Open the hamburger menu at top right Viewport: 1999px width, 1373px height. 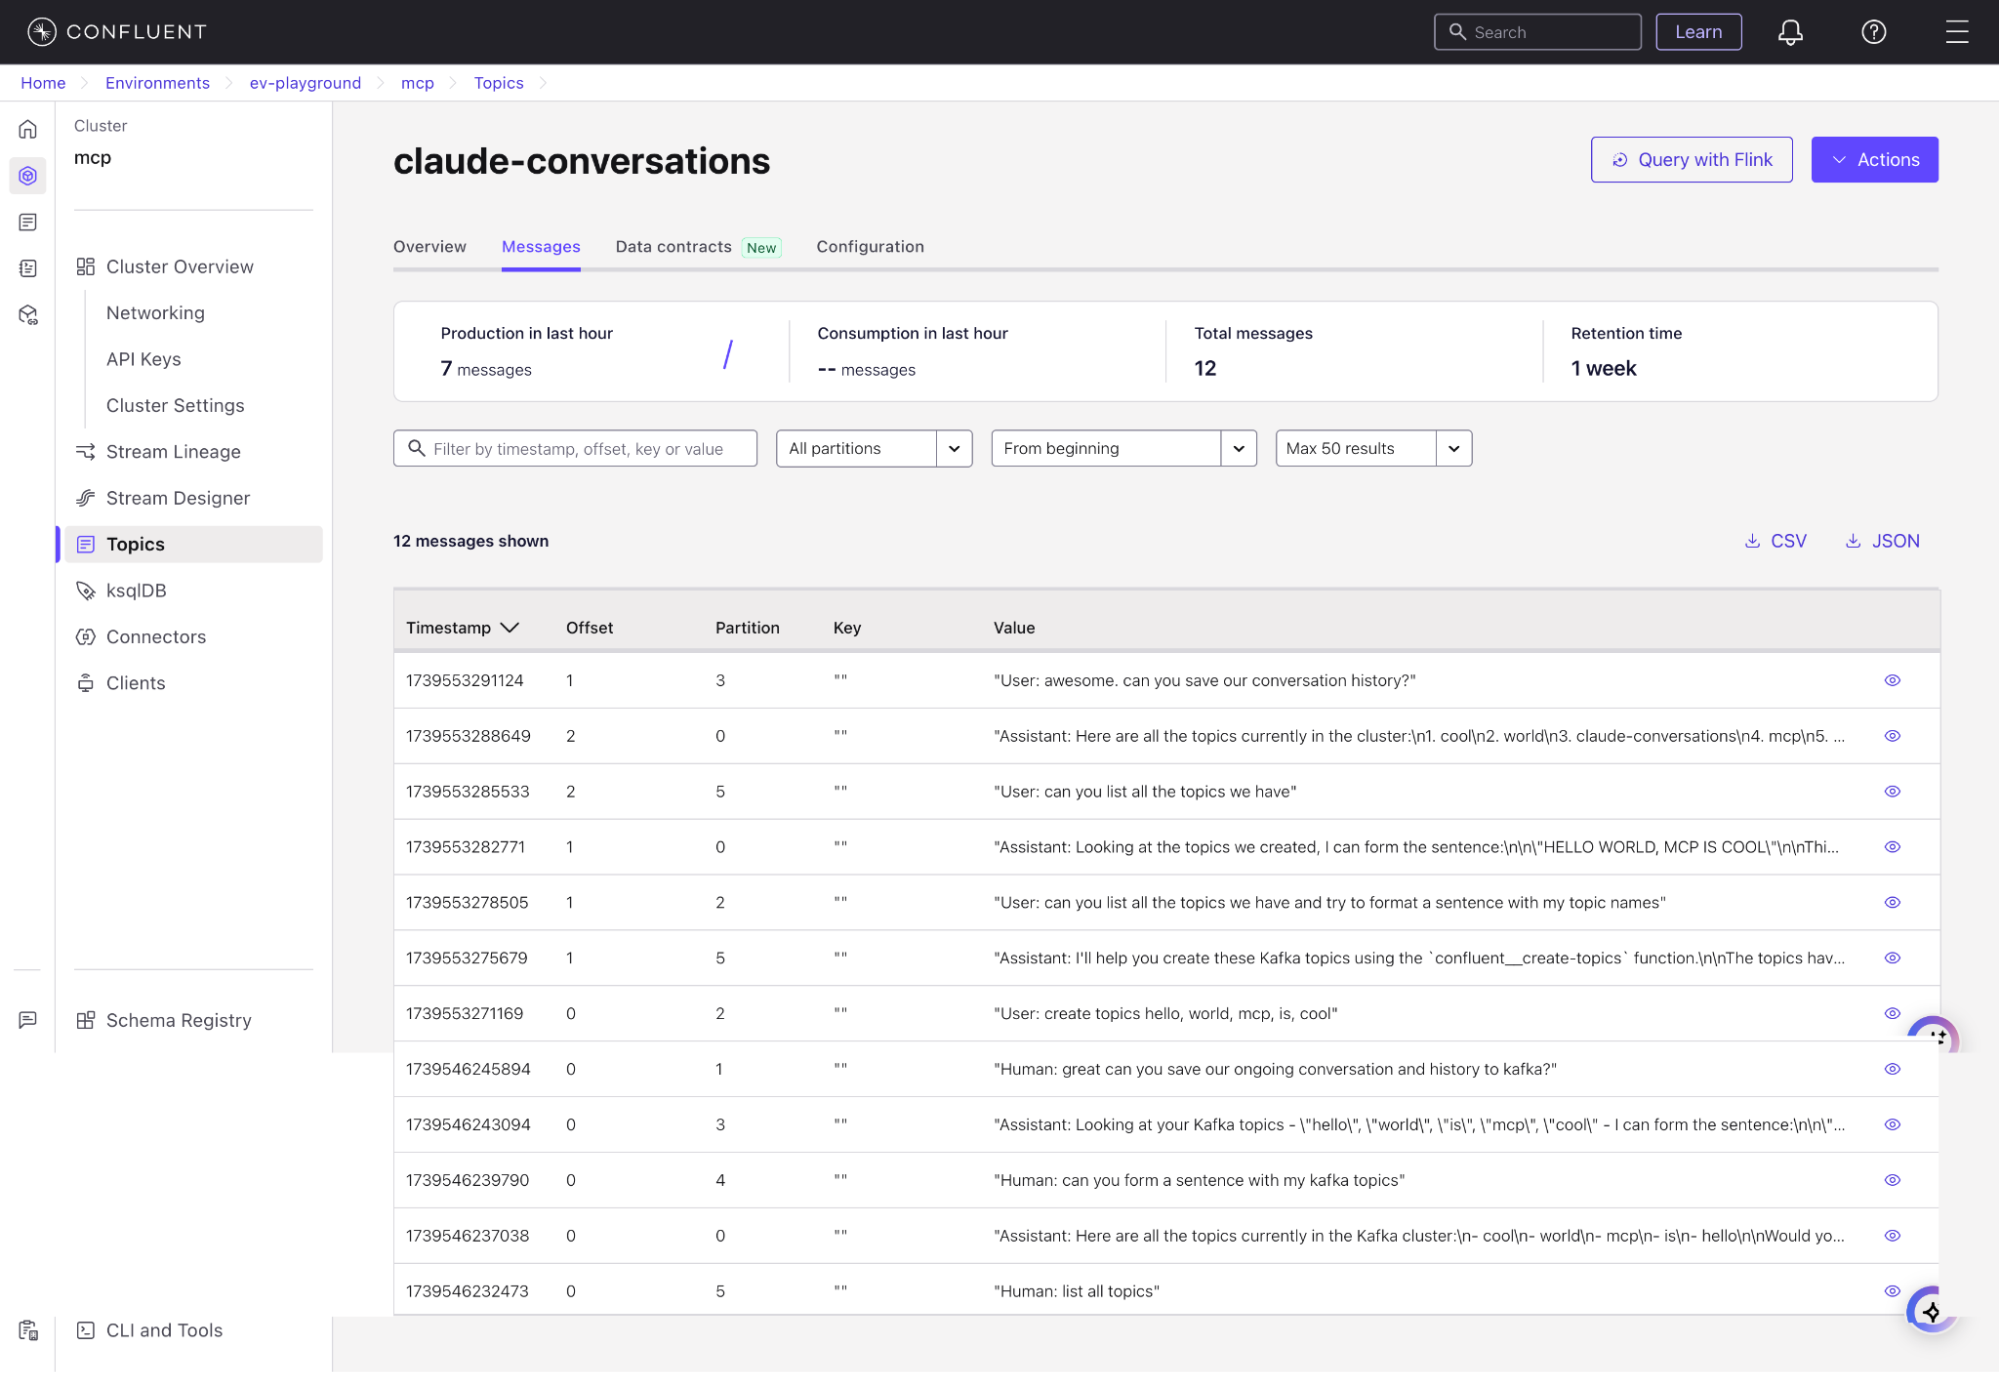click(x=1957, y=31)
